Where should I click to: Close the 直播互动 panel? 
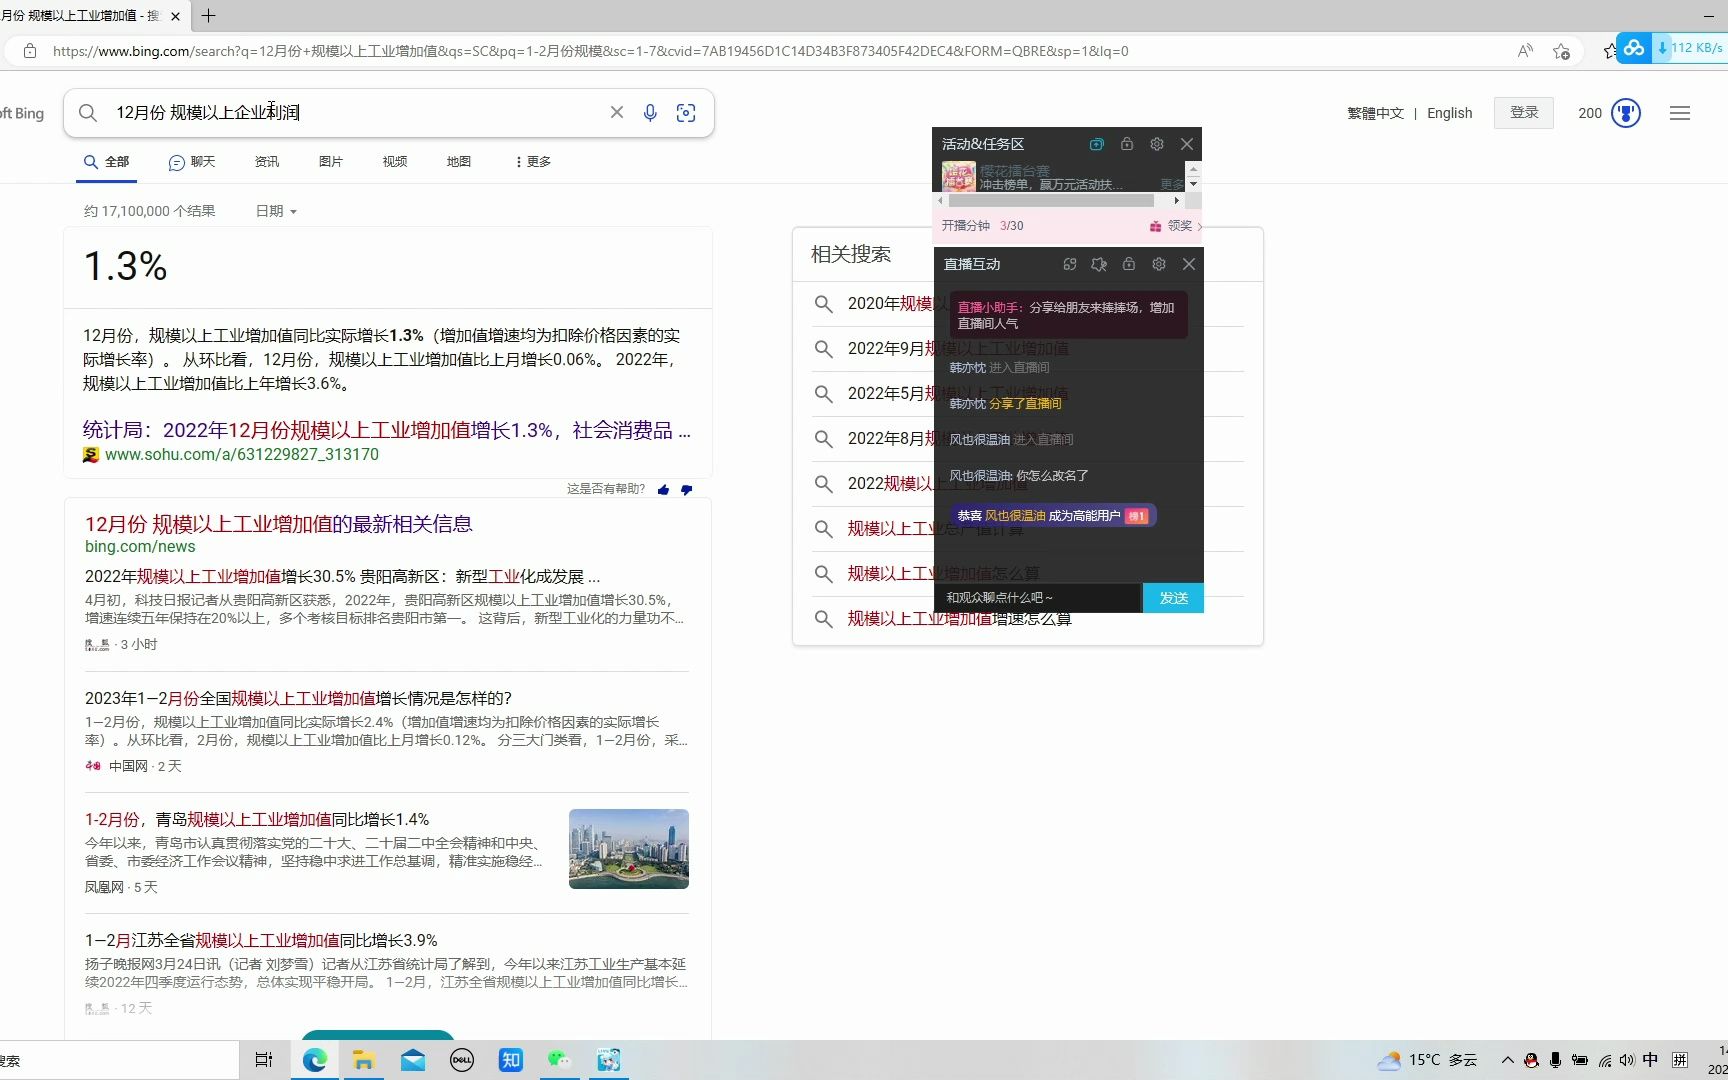(x=1189, y=264)
